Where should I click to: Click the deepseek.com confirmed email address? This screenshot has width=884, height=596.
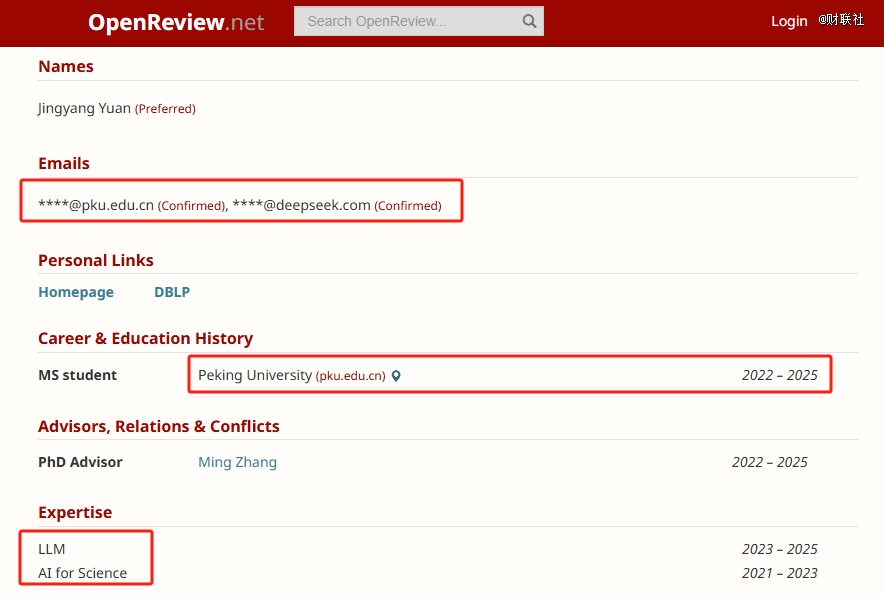[301, 205]
